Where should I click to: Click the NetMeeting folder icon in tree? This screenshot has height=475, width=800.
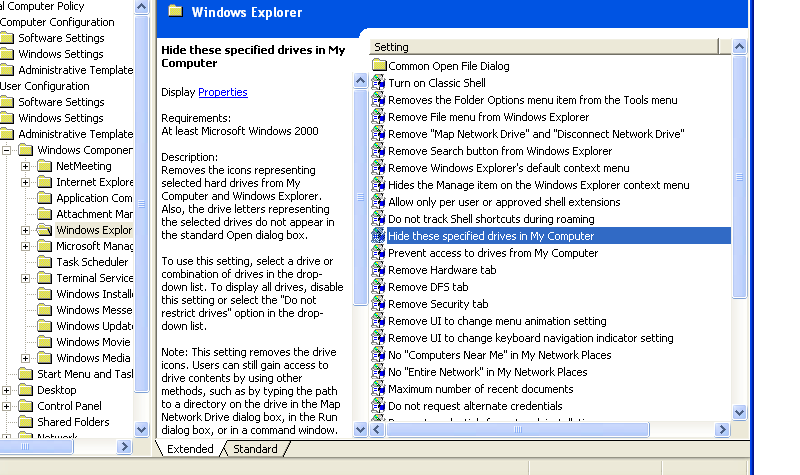[45, 166]
